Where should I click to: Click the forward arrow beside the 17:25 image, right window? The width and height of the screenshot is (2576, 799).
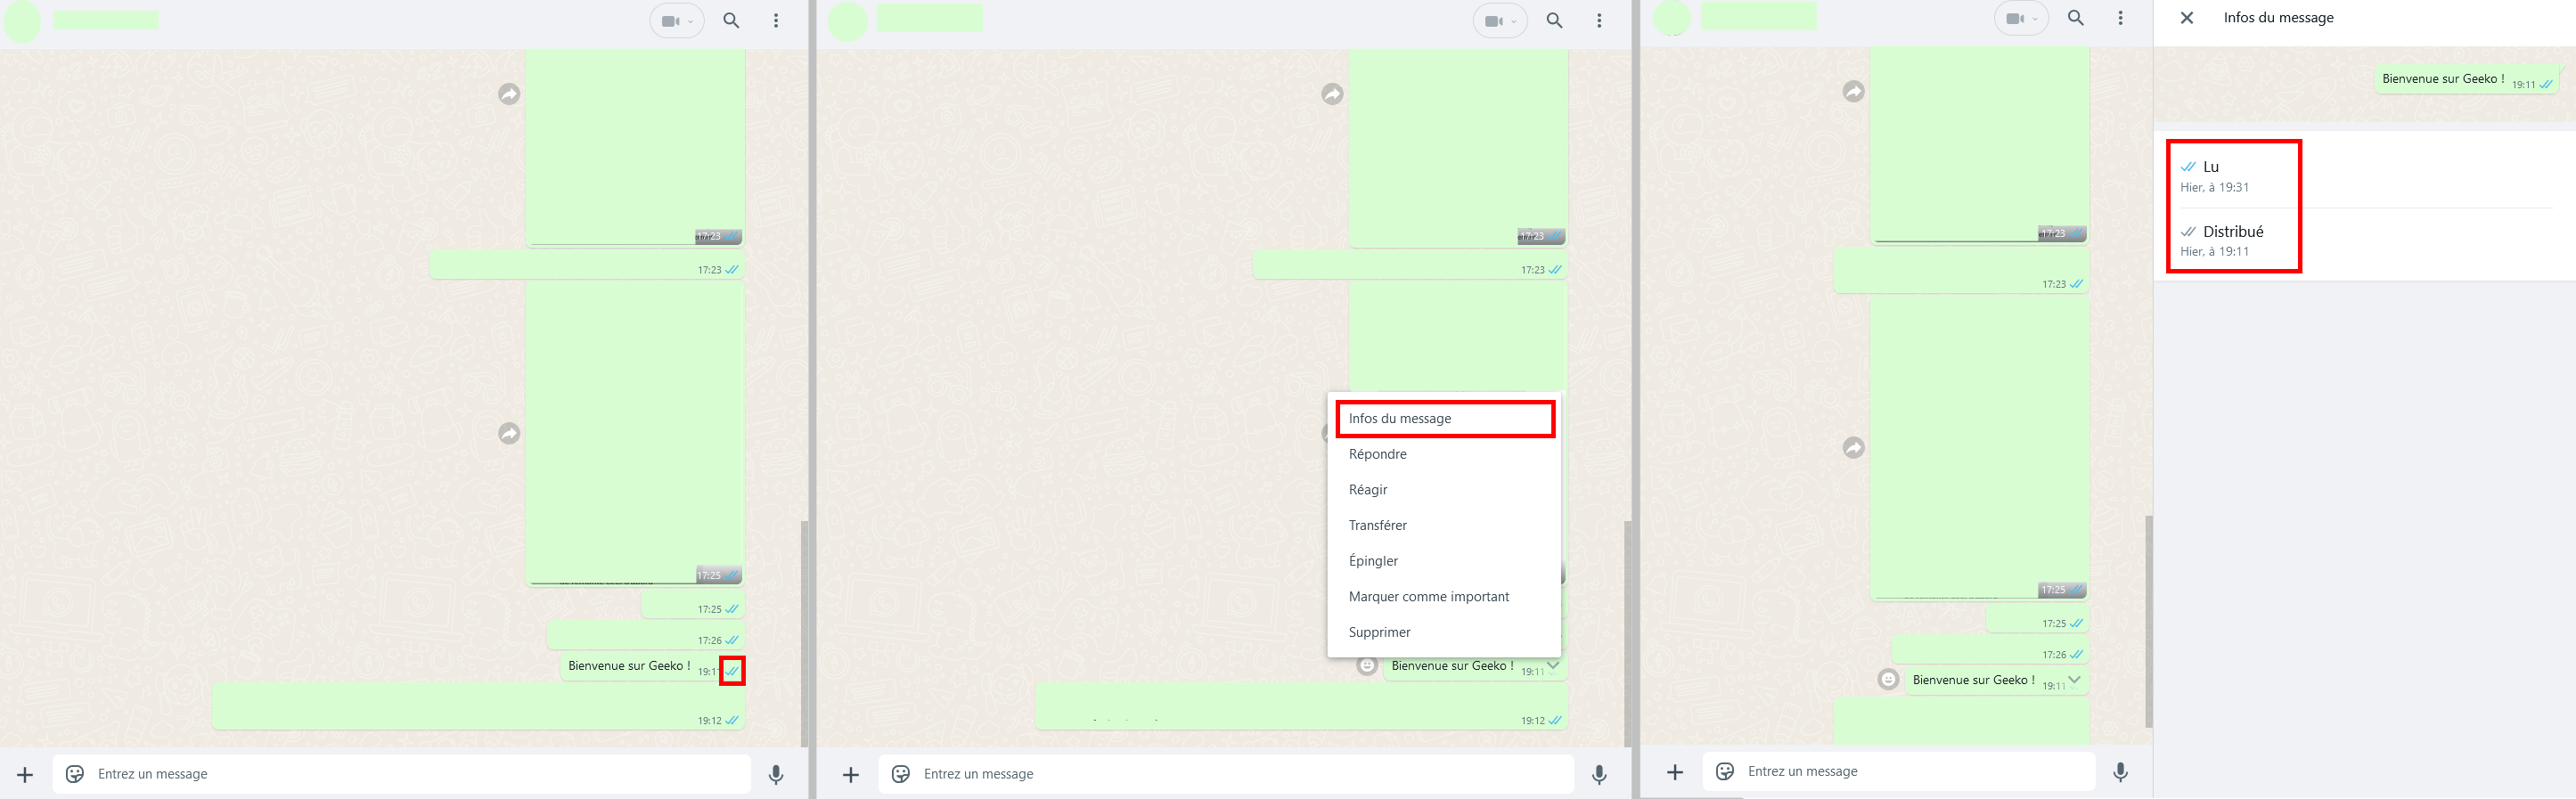coord(1854,447)
